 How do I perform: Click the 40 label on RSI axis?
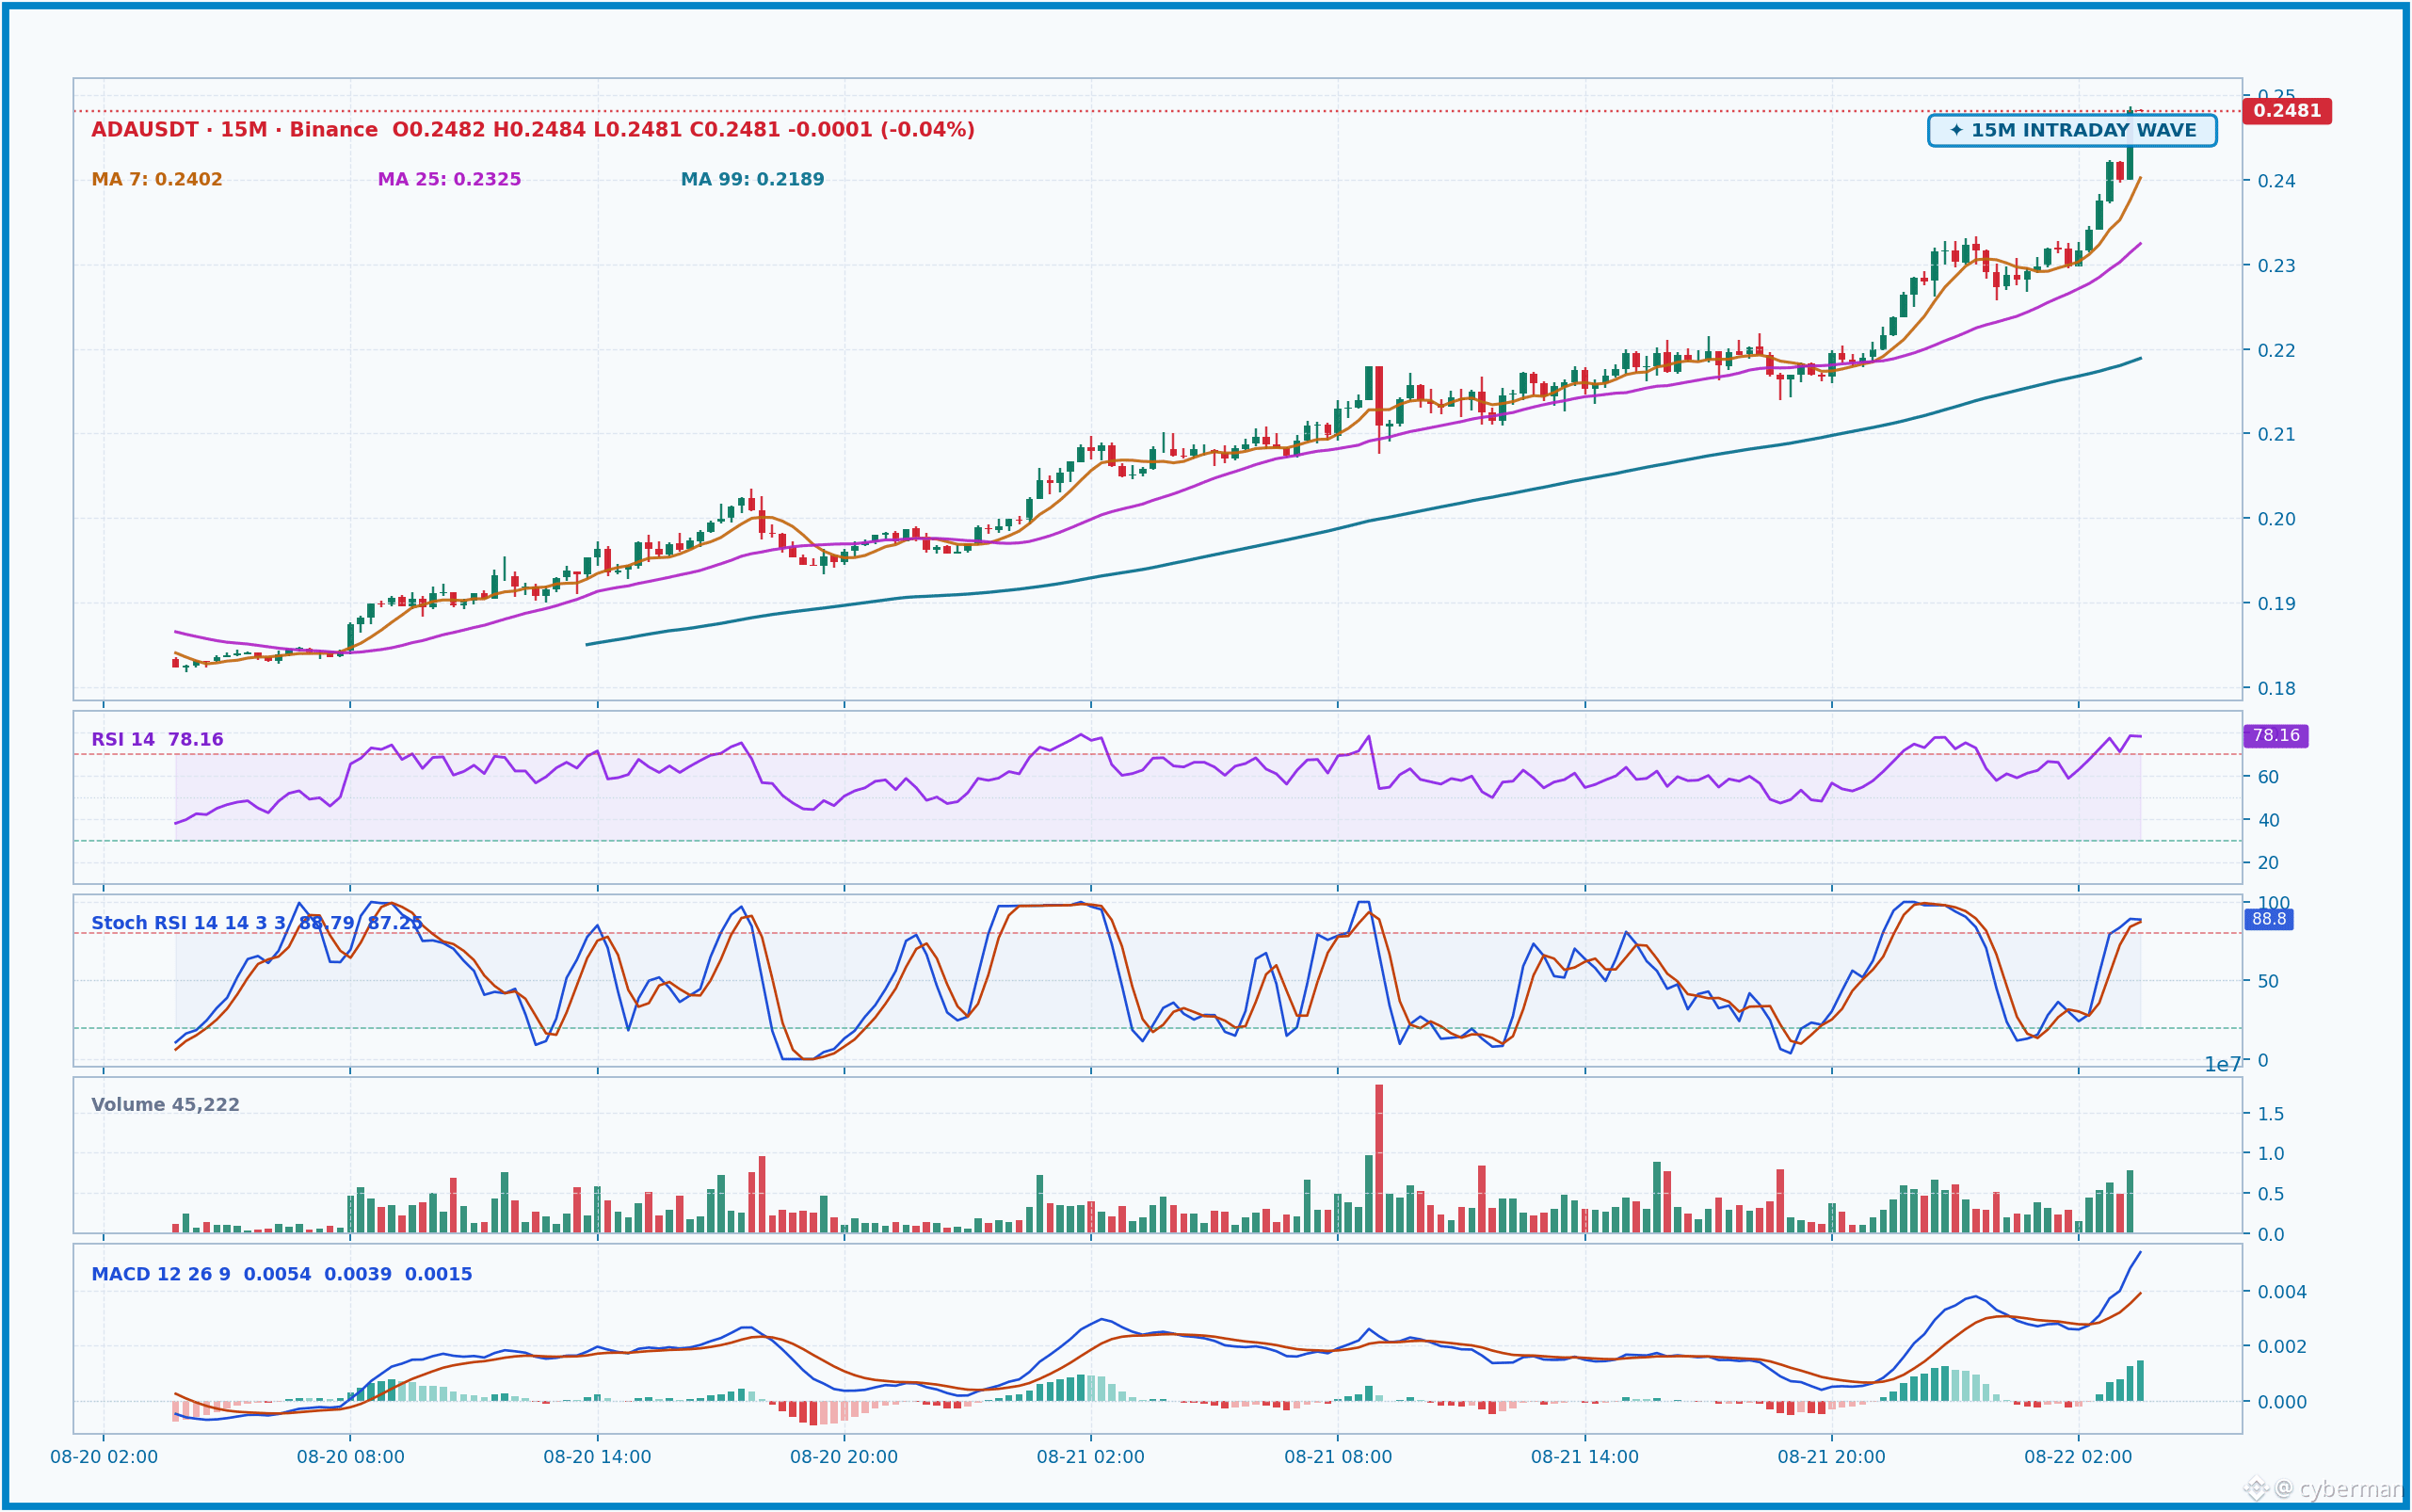pos(2268,820)
